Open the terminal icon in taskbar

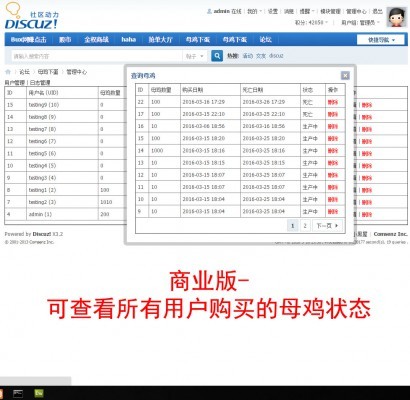18,393
